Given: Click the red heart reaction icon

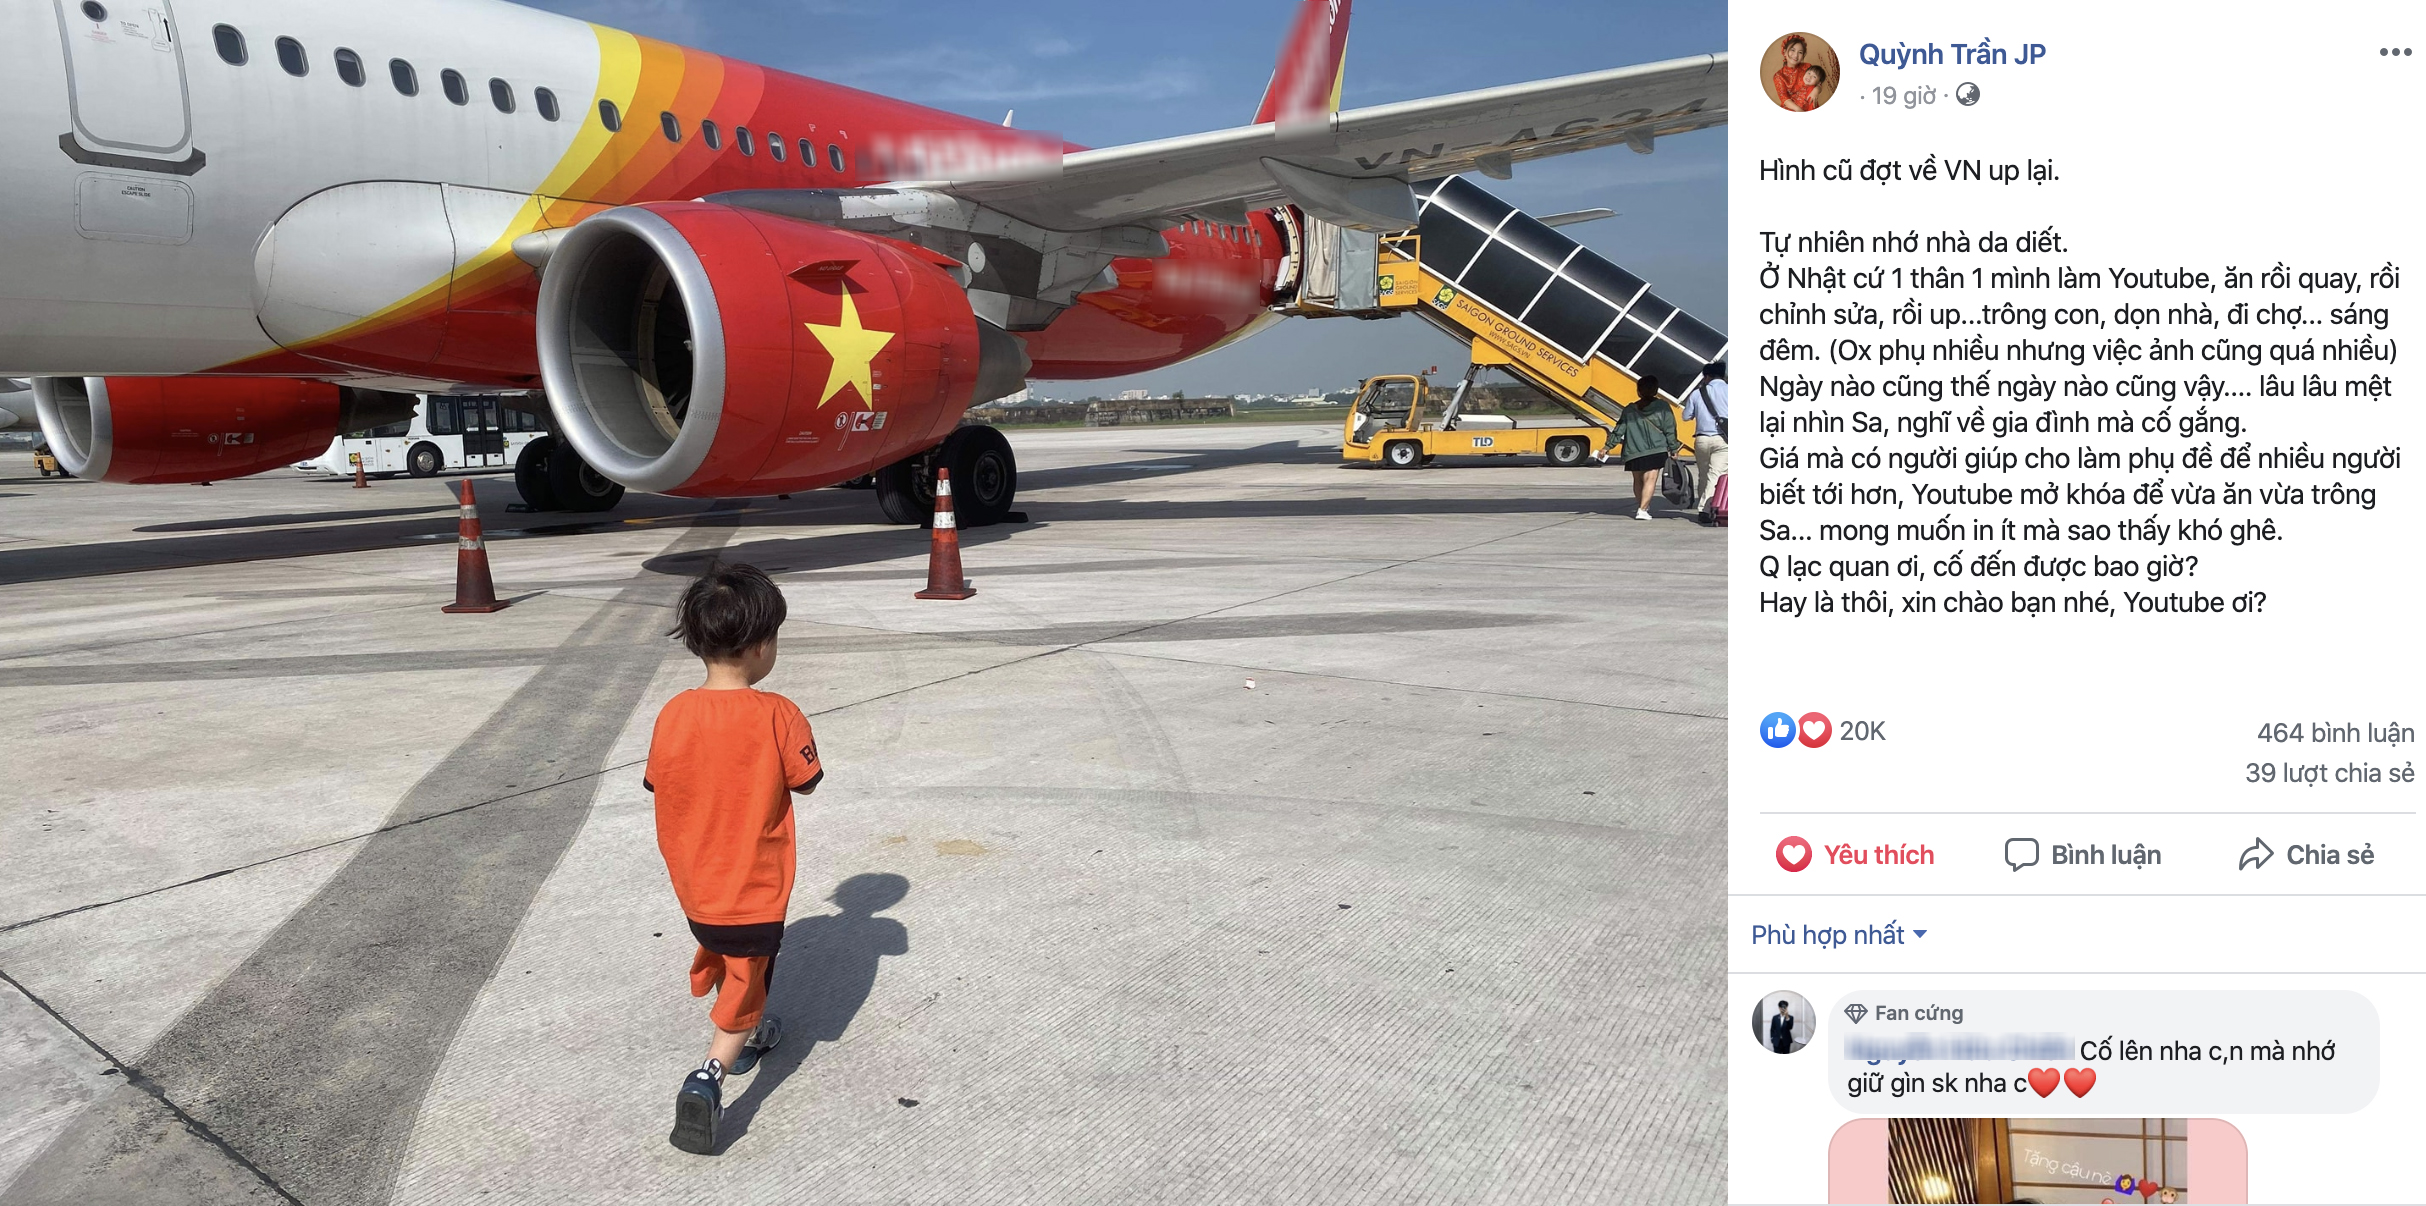Looking at the screenshot, I should [x=1814, y=730].
